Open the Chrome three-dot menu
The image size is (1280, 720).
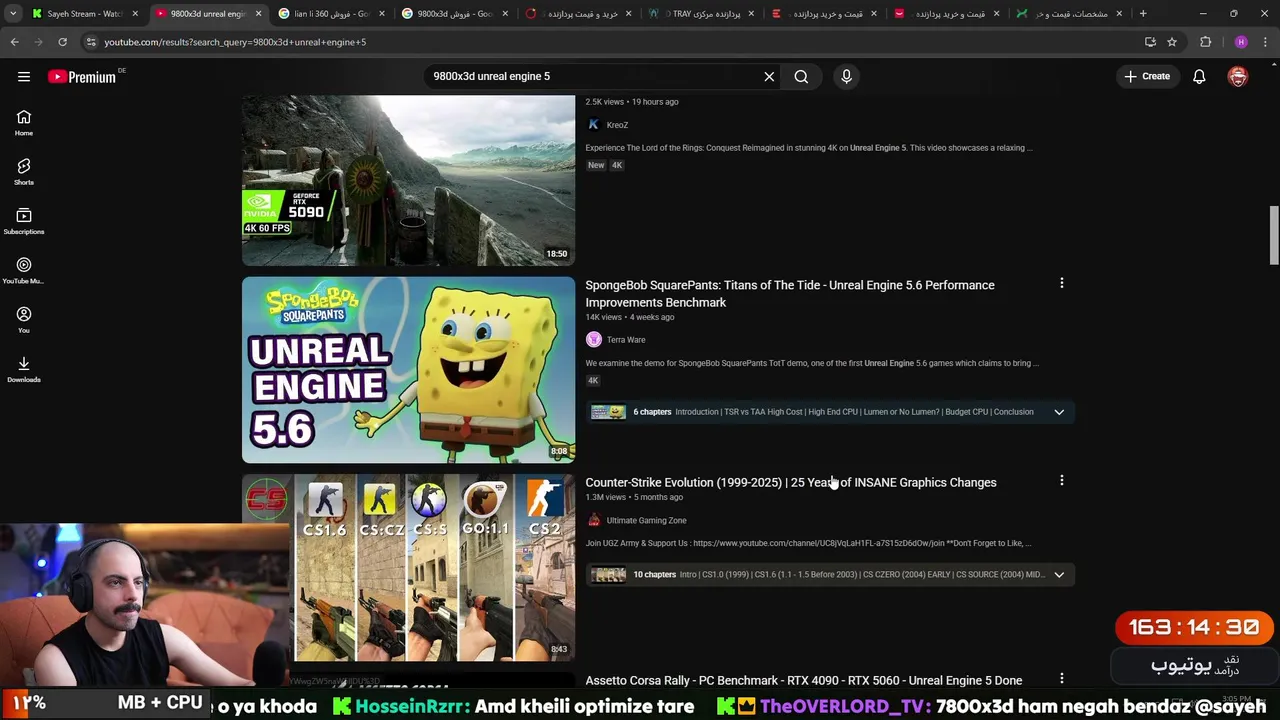tap(1265, 42)
